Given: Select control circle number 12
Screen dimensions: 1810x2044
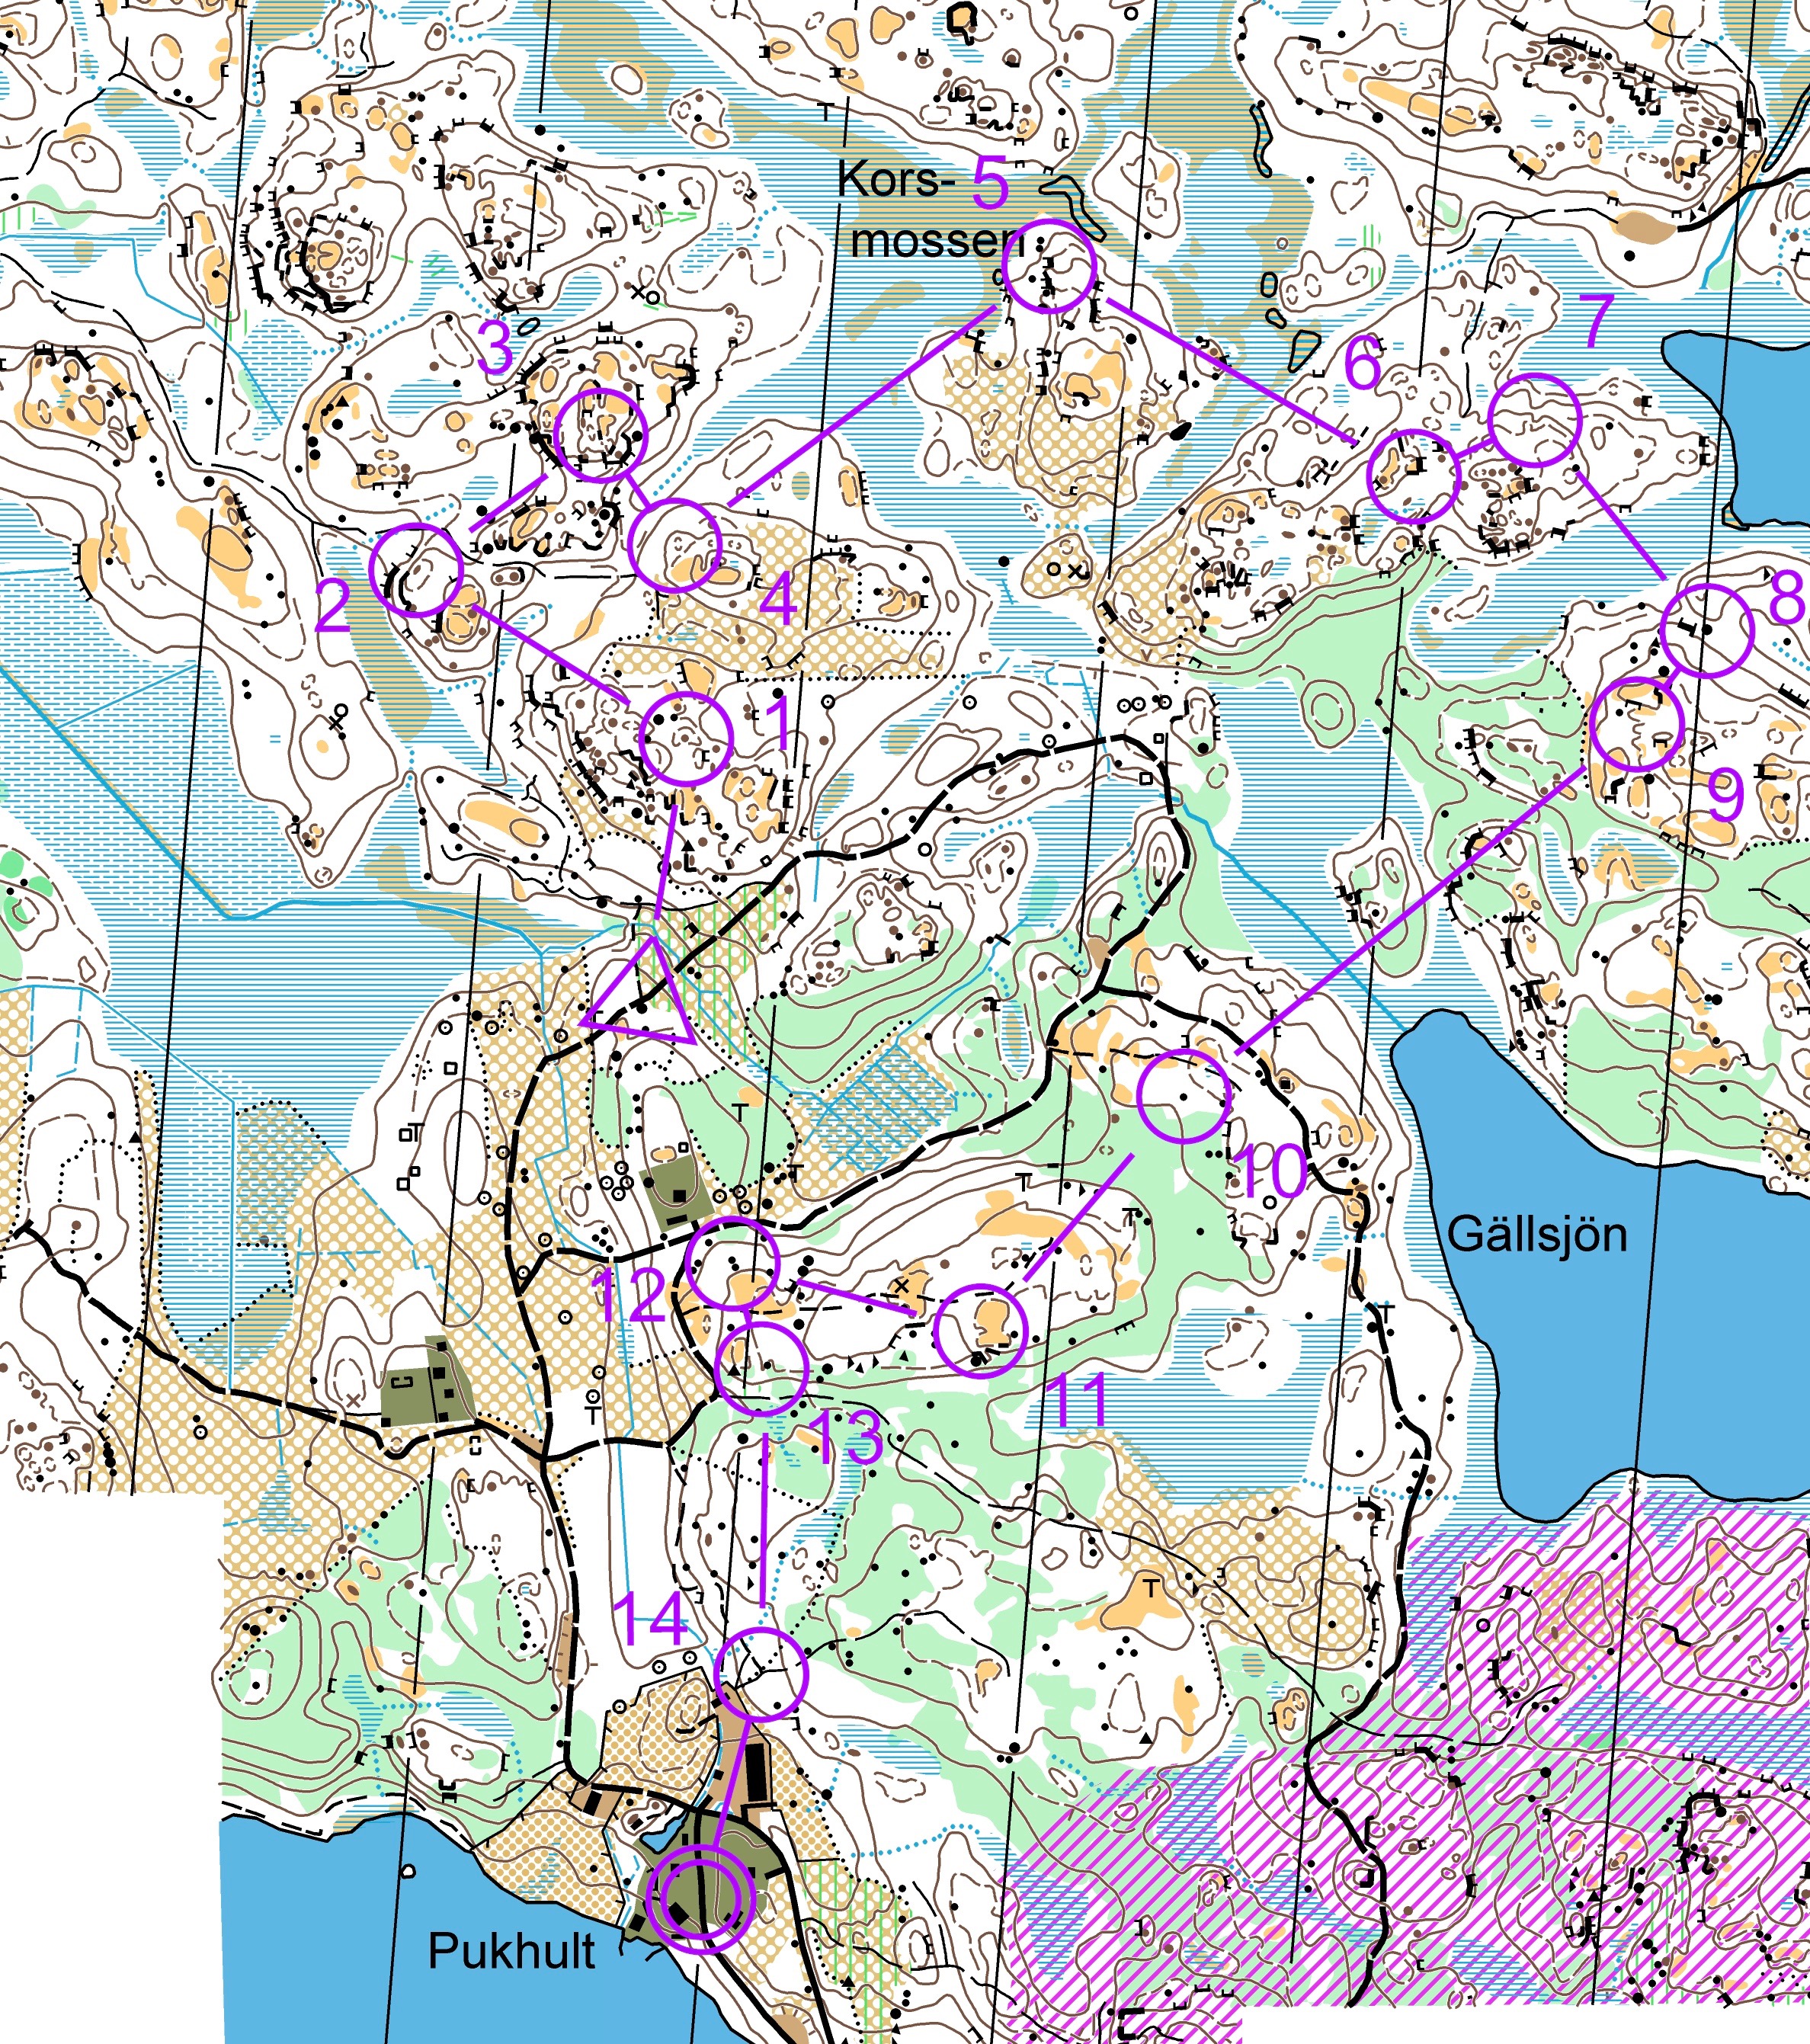Looking at the screenshot, I should point(734,1264).
